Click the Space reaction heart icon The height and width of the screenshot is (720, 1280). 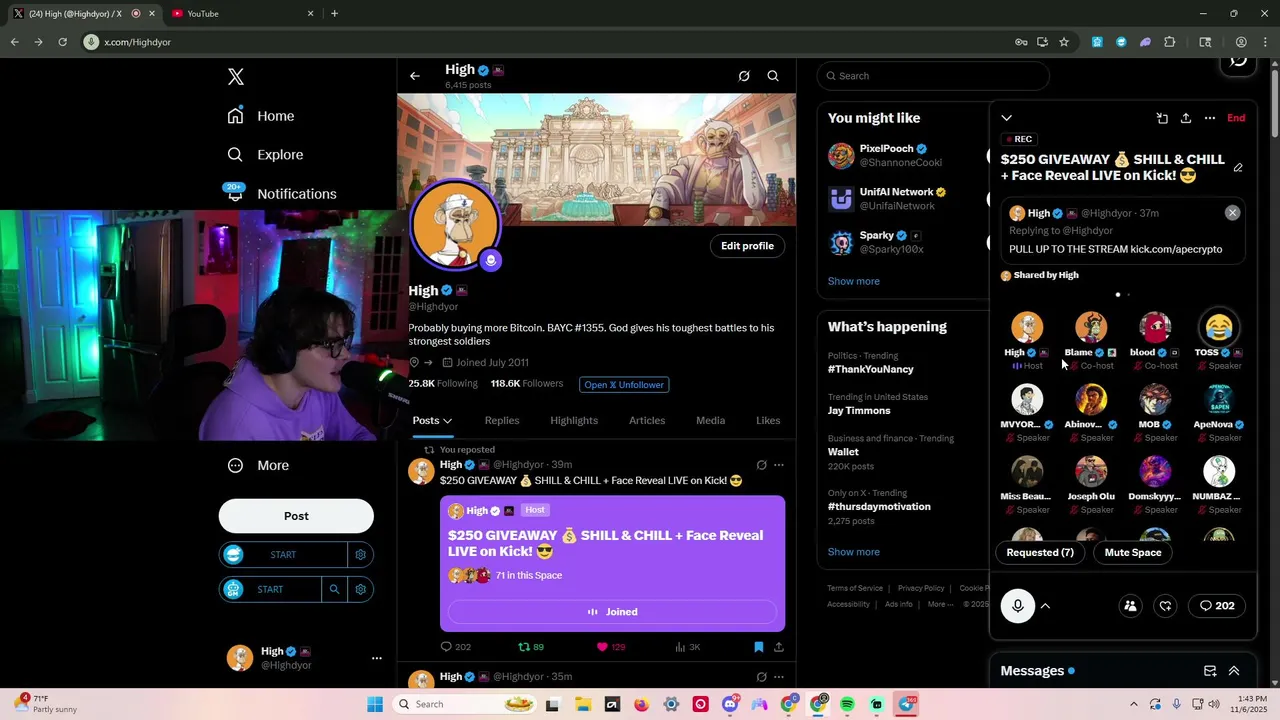click(x=1166, y=606)
